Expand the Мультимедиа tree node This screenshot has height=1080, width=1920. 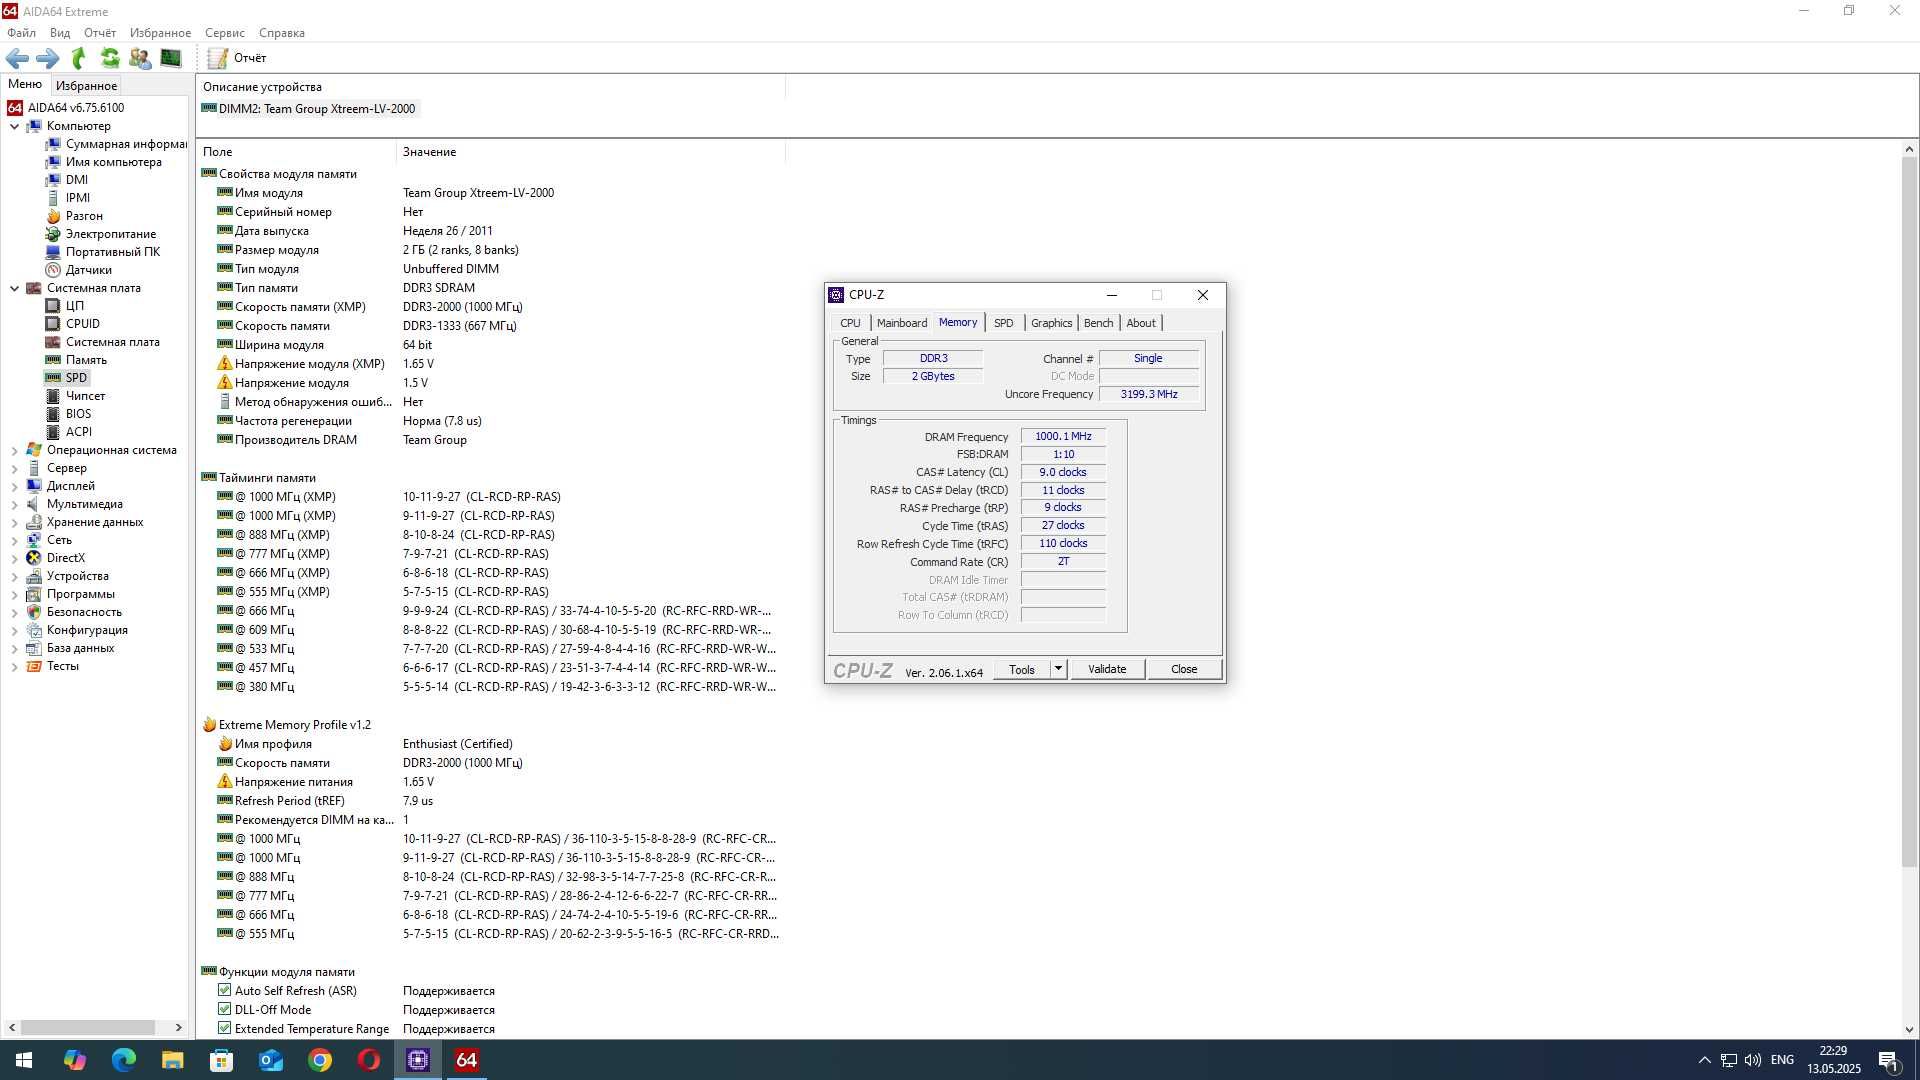(14, 504)
